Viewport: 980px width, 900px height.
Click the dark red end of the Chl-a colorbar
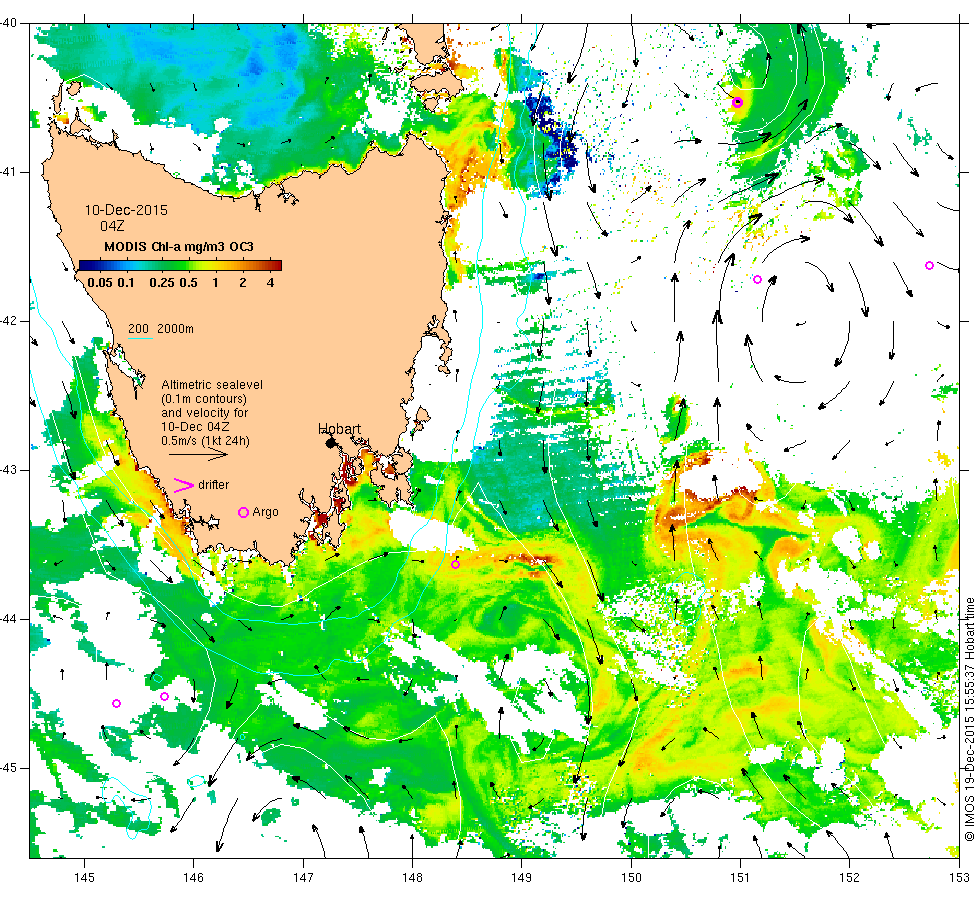(277, 265)
